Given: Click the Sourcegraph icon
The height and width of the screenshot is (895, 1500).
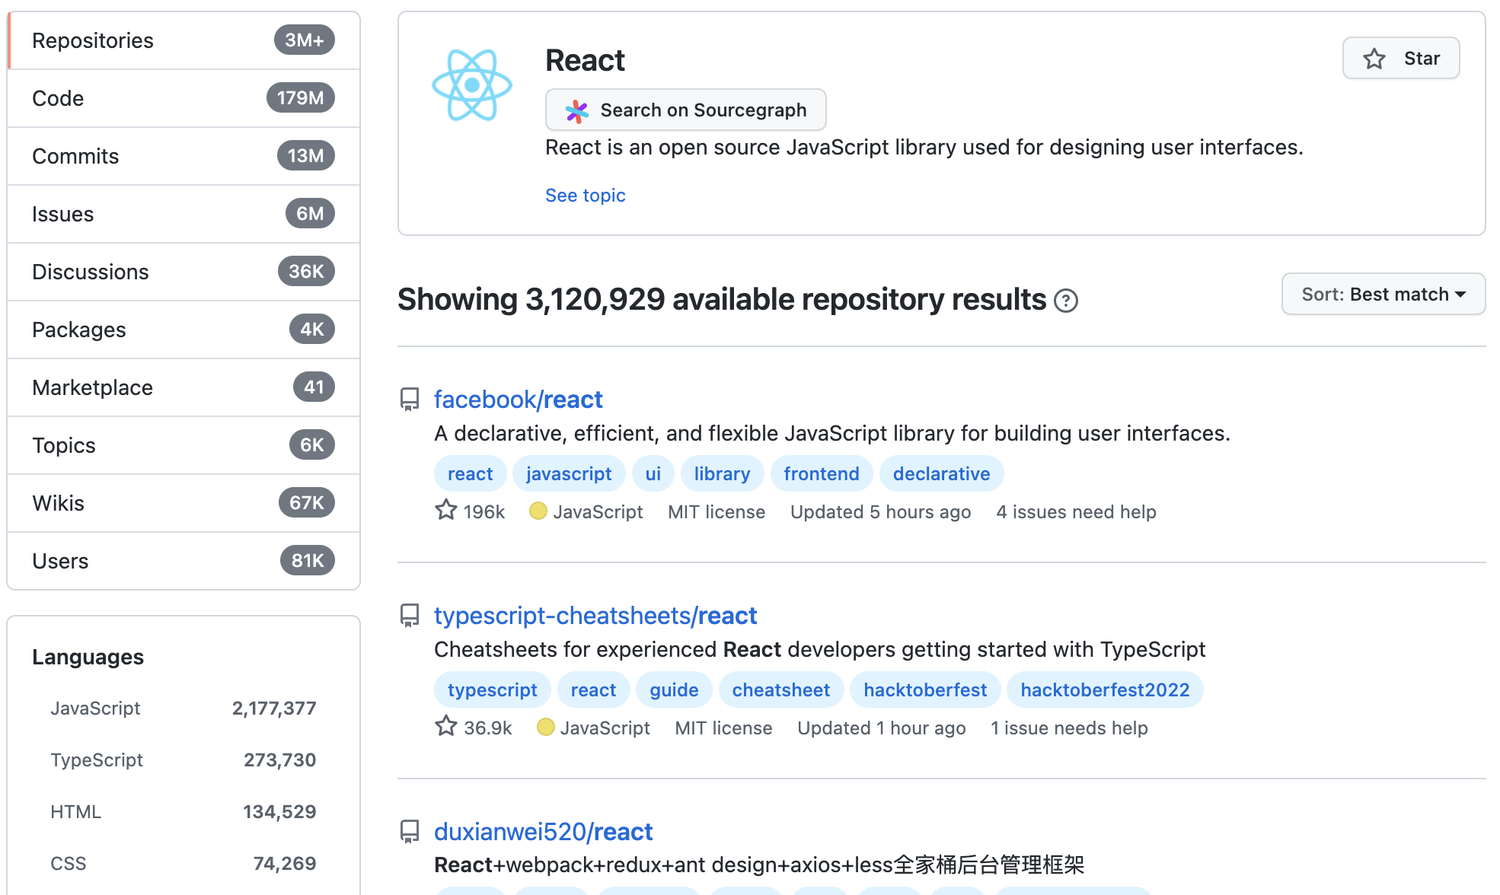Looking at the screenshot, I should pos(577,111).
